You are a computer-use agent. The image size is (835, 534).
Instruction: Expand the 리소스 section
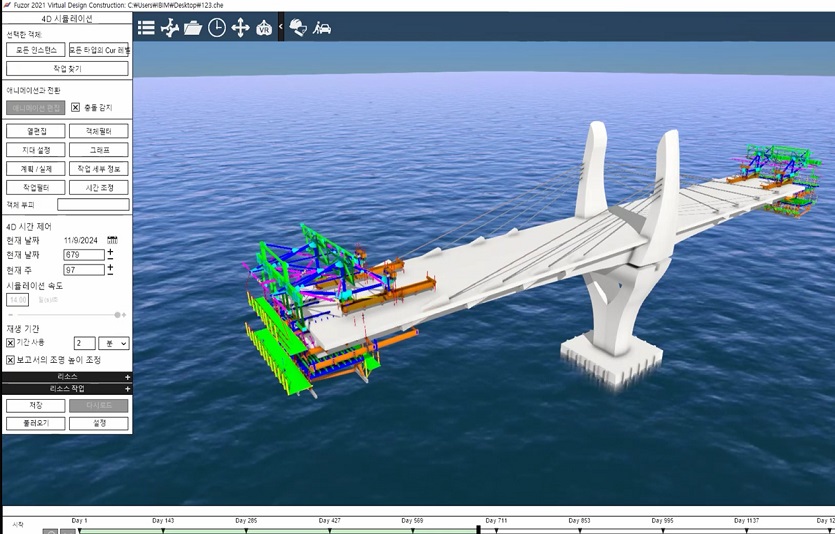[127, 377]
